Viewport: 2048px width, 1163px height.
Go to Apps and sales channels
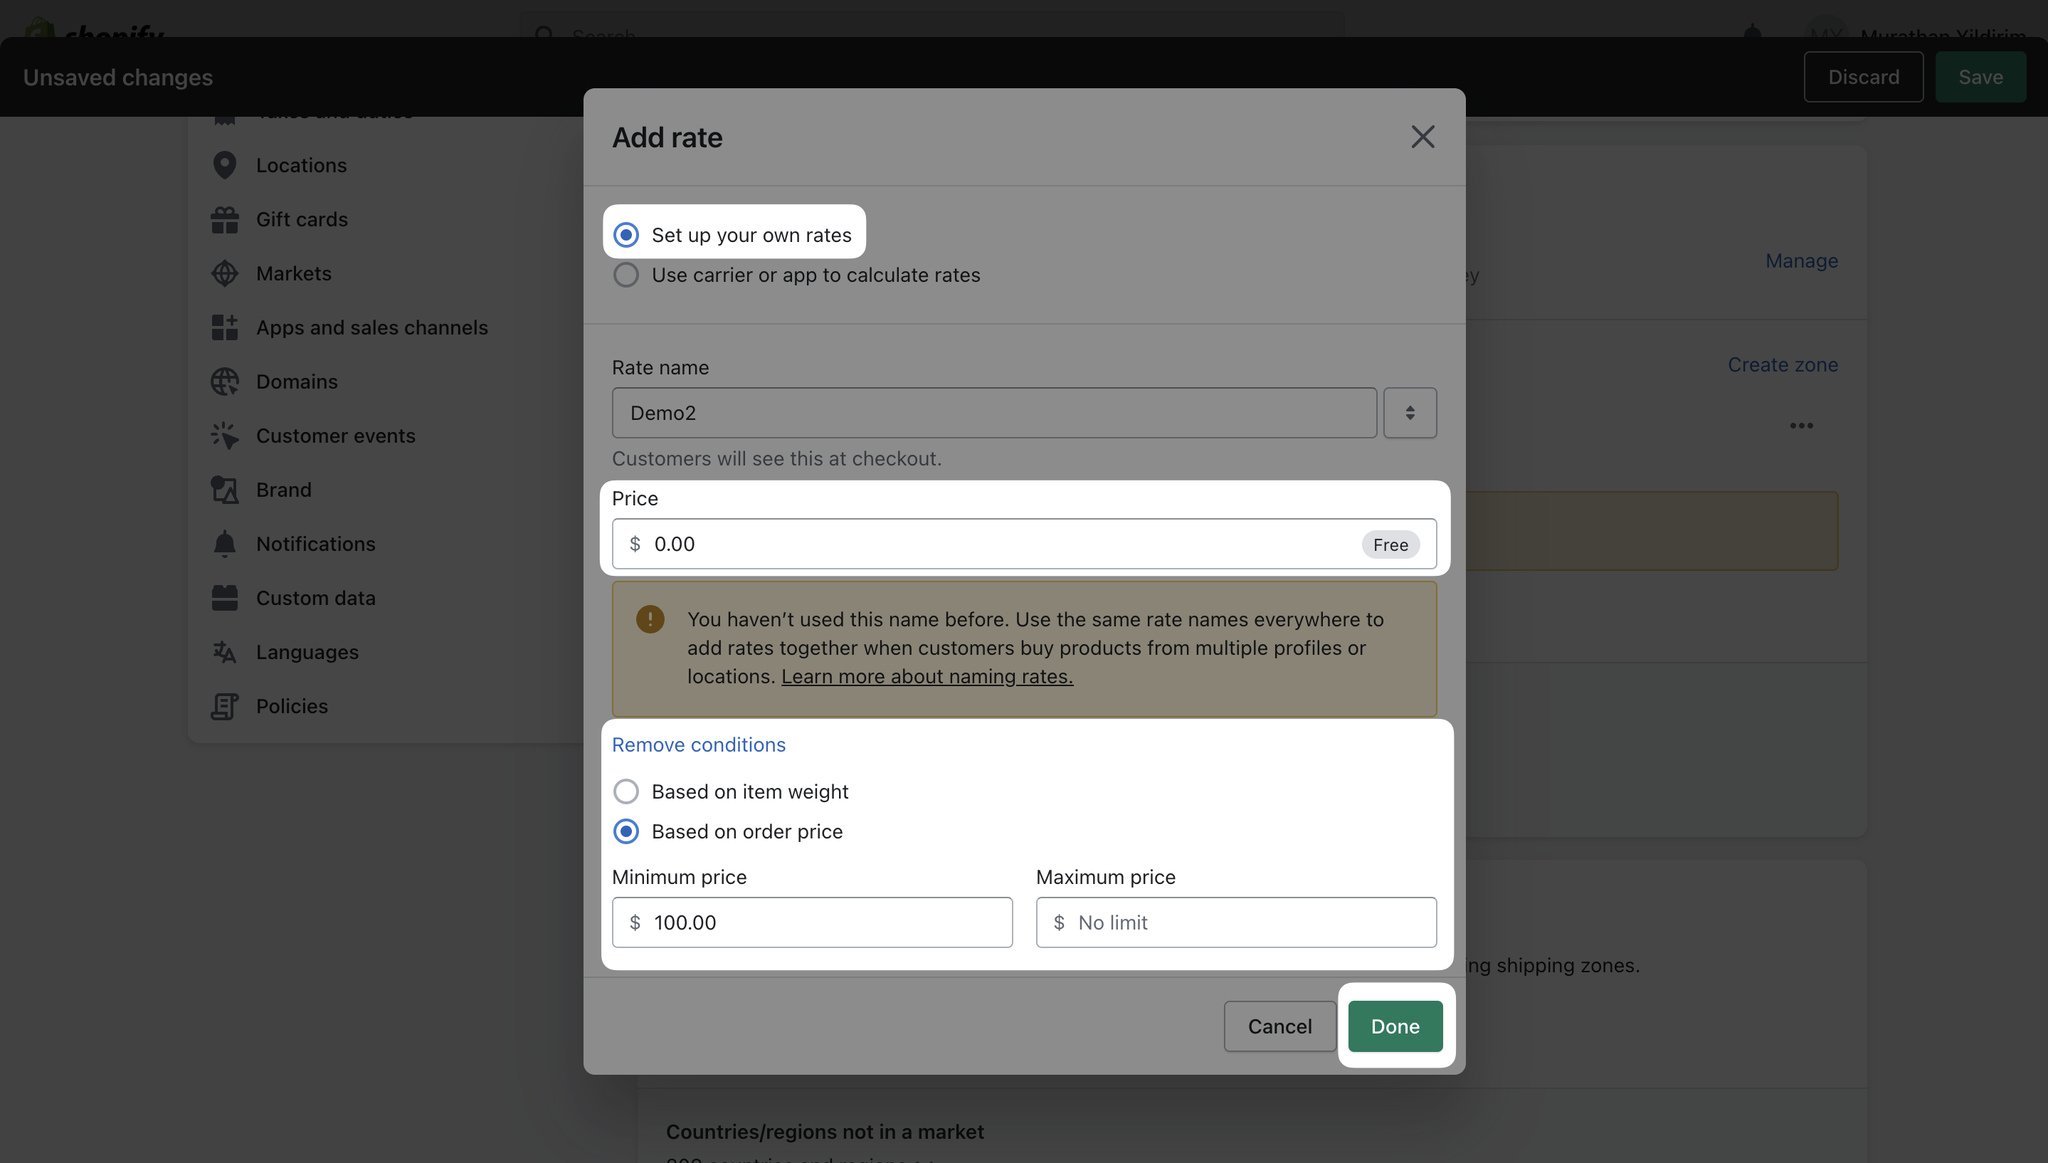click(372, 327)
